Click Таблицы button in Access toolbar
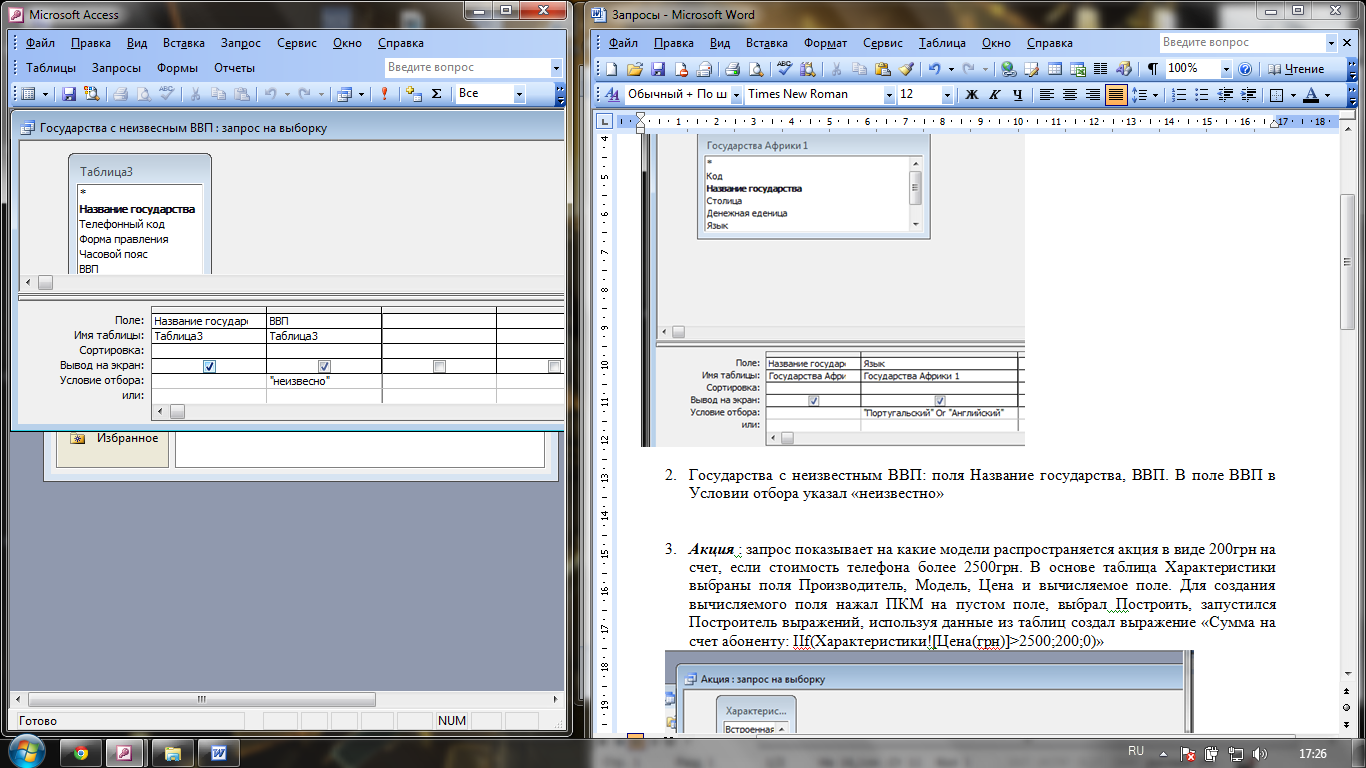 pyautogui.click(x=51, y=68)
